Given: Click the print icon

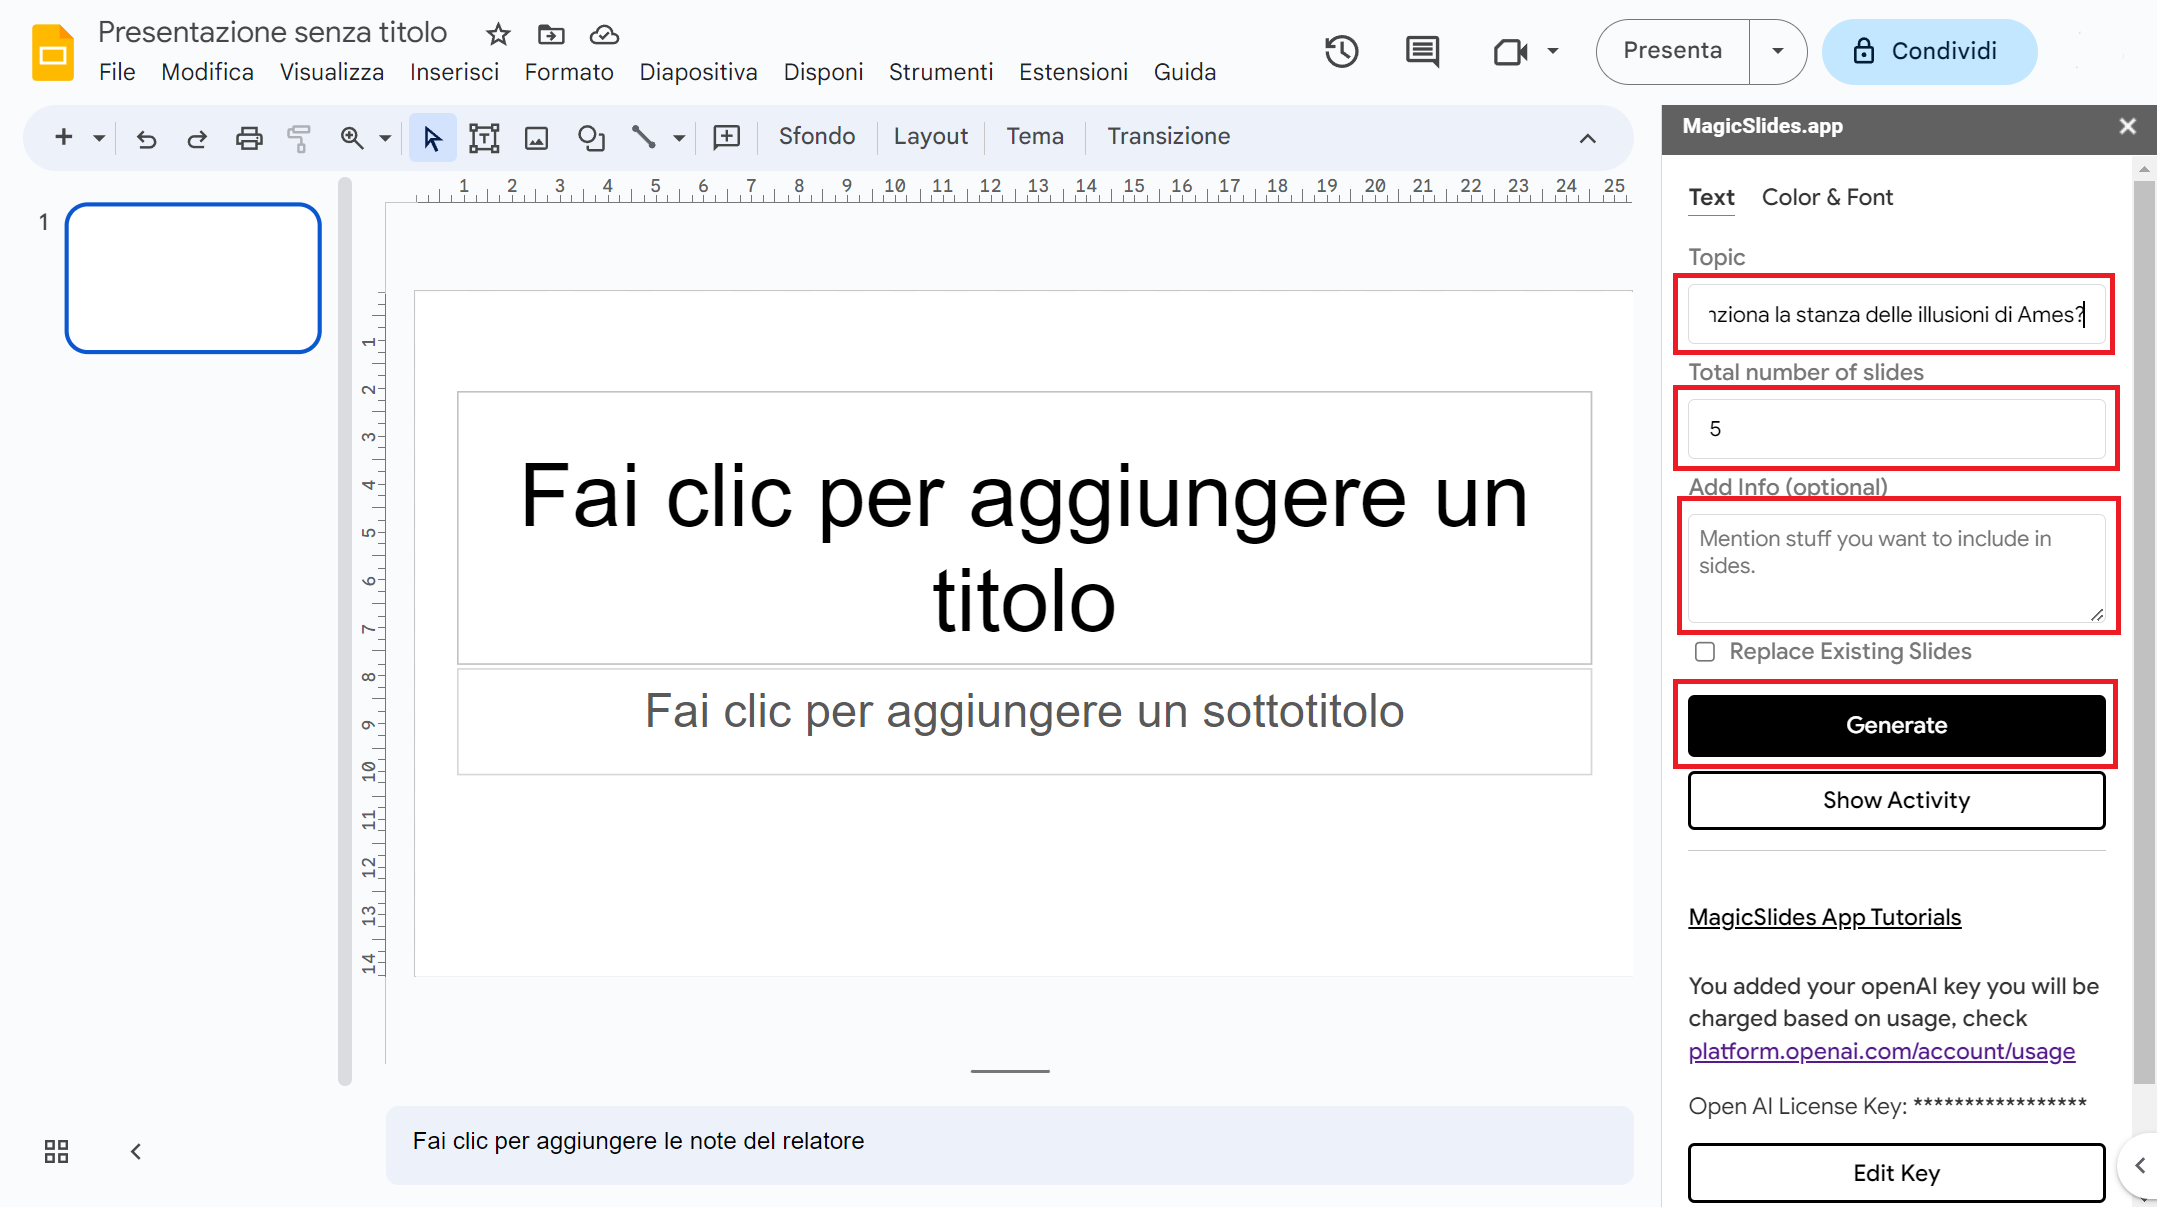Looking at the screenshot, I should click(x=249, y=138).
